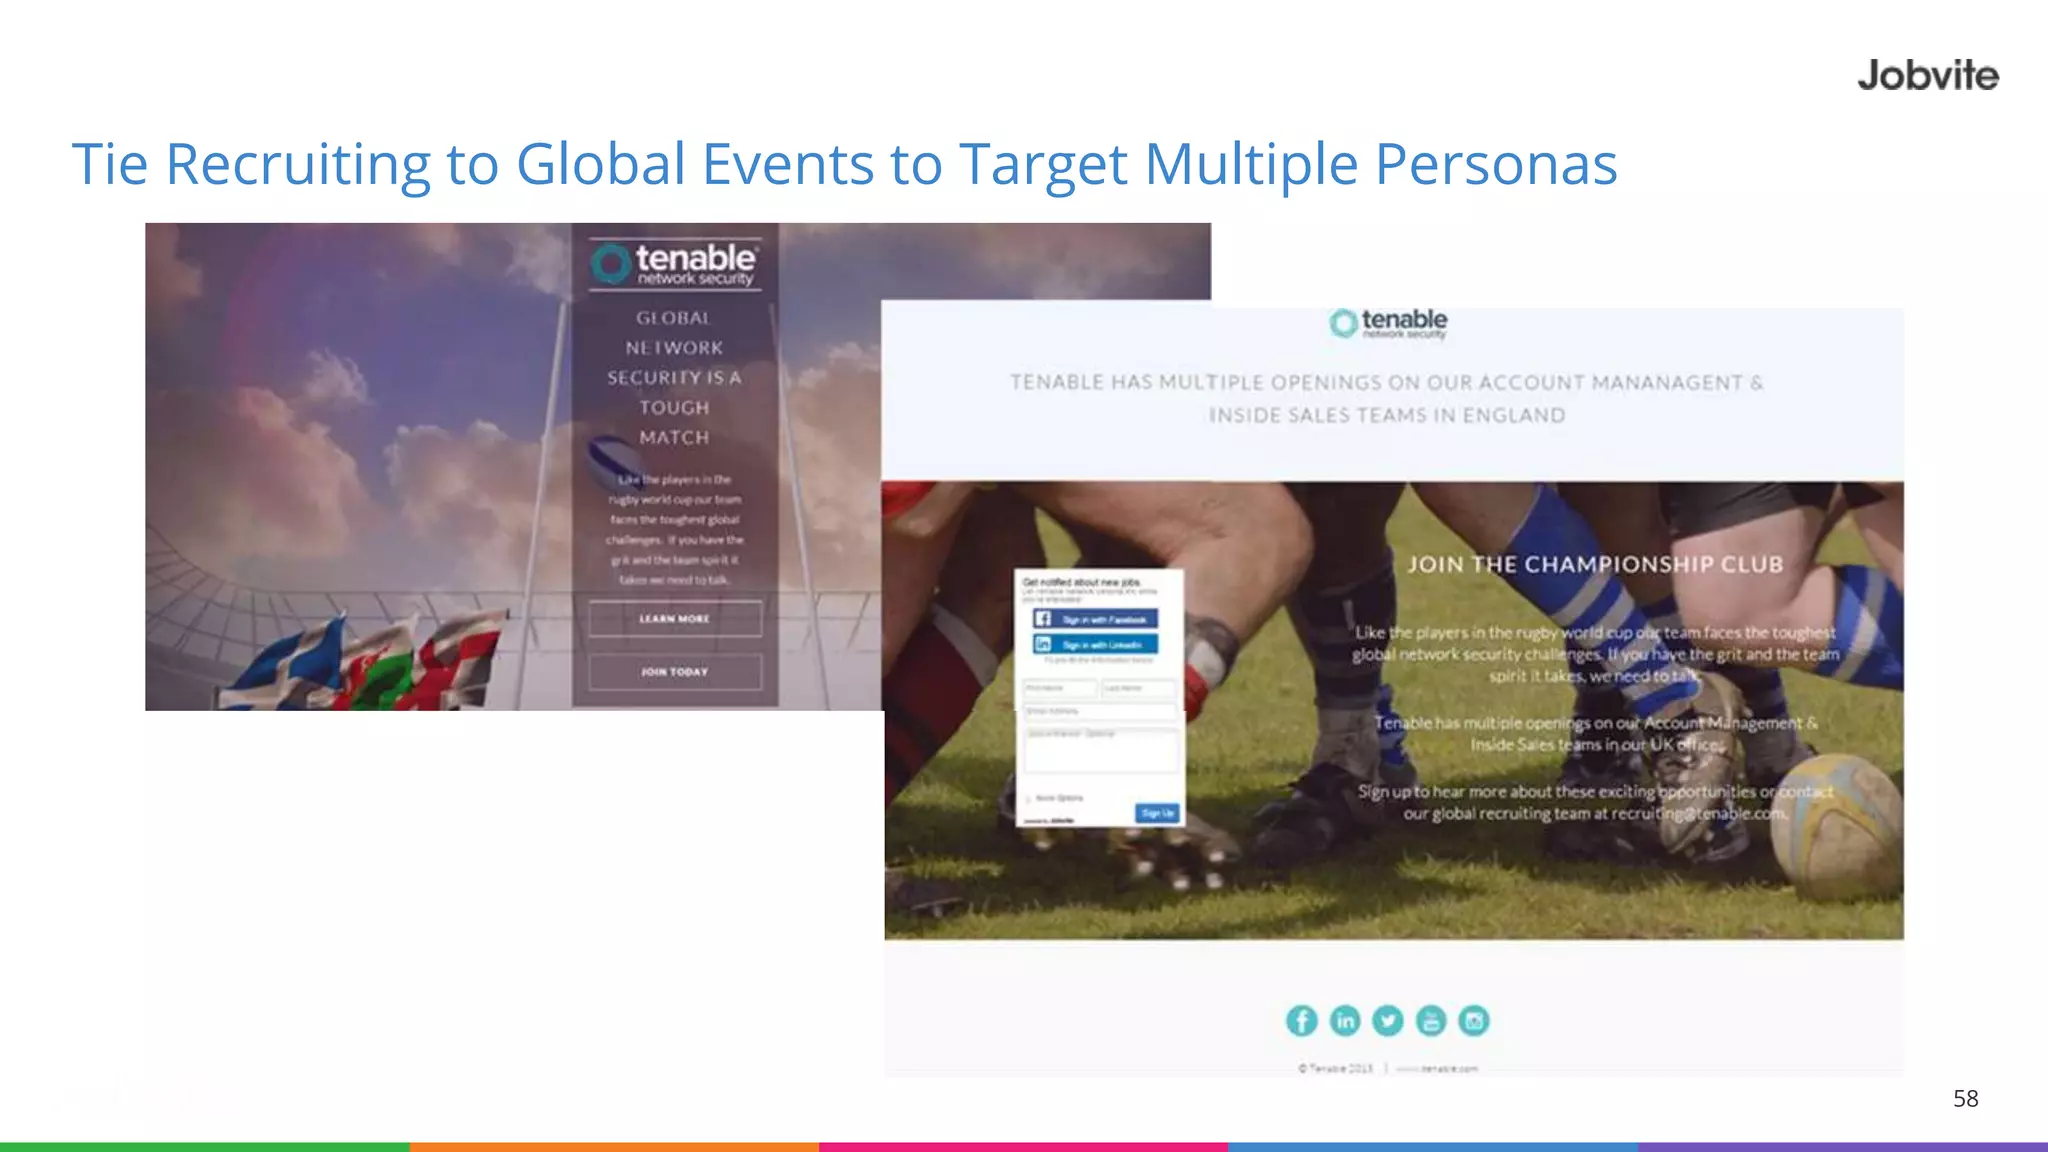Image resolution: width=2048 pixels, height=1152 pixels.
Task: Click the Facebook icon in page footer
Action: coord(1301,1021)
